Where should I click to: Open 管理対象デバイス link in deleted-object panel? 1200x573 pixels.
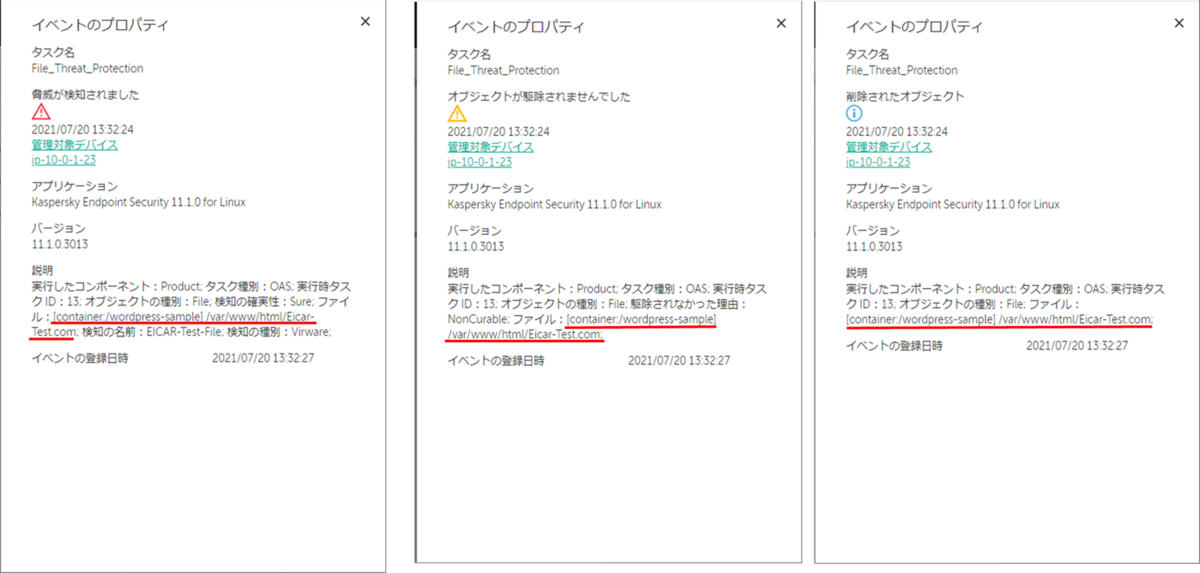pos(889,146)
